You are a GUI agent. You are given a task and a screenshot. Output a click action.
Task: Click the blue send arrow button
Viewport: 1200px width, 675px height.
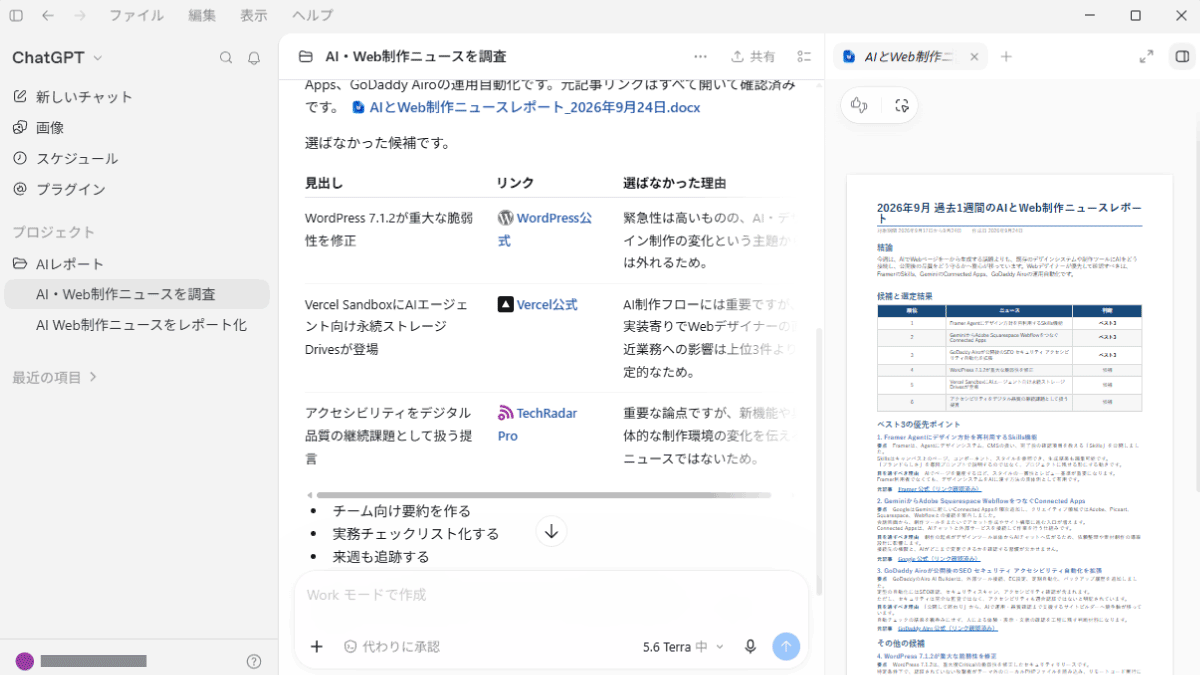point(786,647)
